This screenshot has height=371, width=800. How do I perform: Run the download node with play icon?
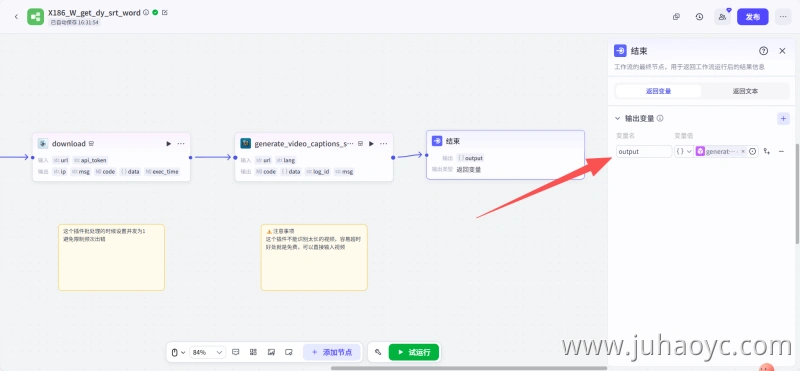coord(168,144)
